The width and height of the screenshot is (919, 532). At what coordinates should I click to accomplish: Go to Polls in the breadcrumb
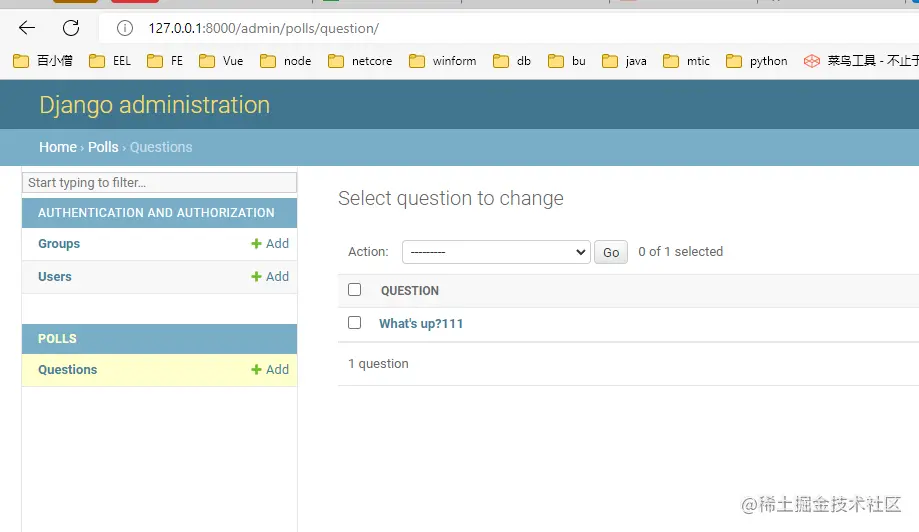(103, 147)
